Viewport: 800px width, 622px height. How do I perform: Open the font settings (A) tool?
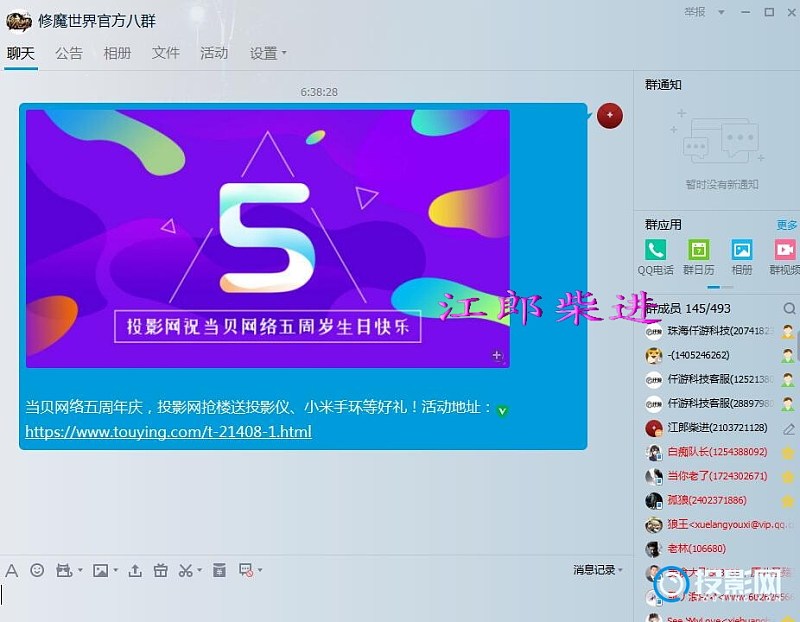[11, 570]
